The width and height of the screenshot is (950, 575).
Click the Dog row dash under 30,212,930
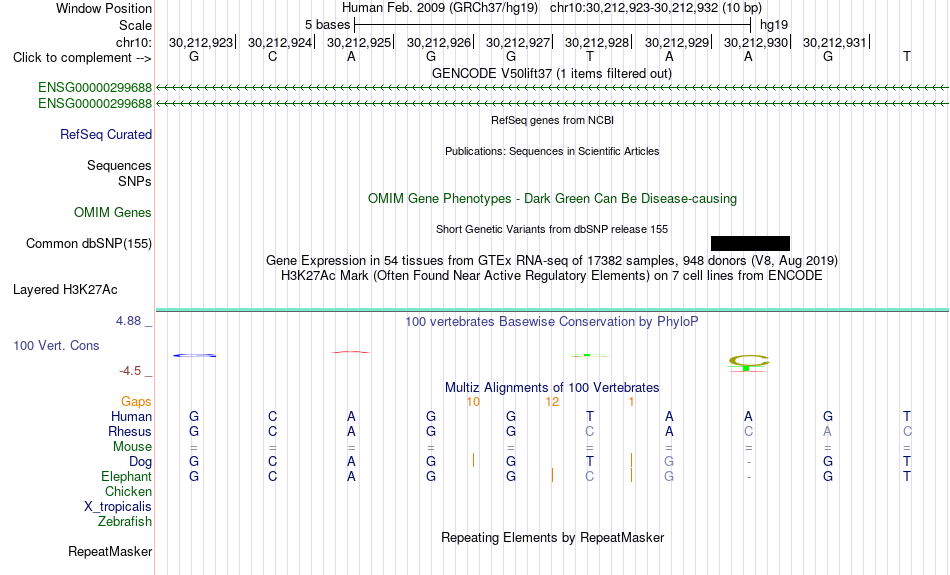749,462
